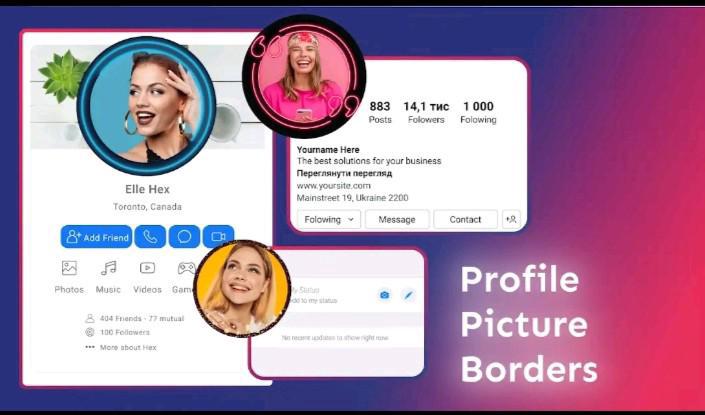Expand the Following dropdown
The width and height of the screenshot is (705, 415).
[x=328, y=219]
